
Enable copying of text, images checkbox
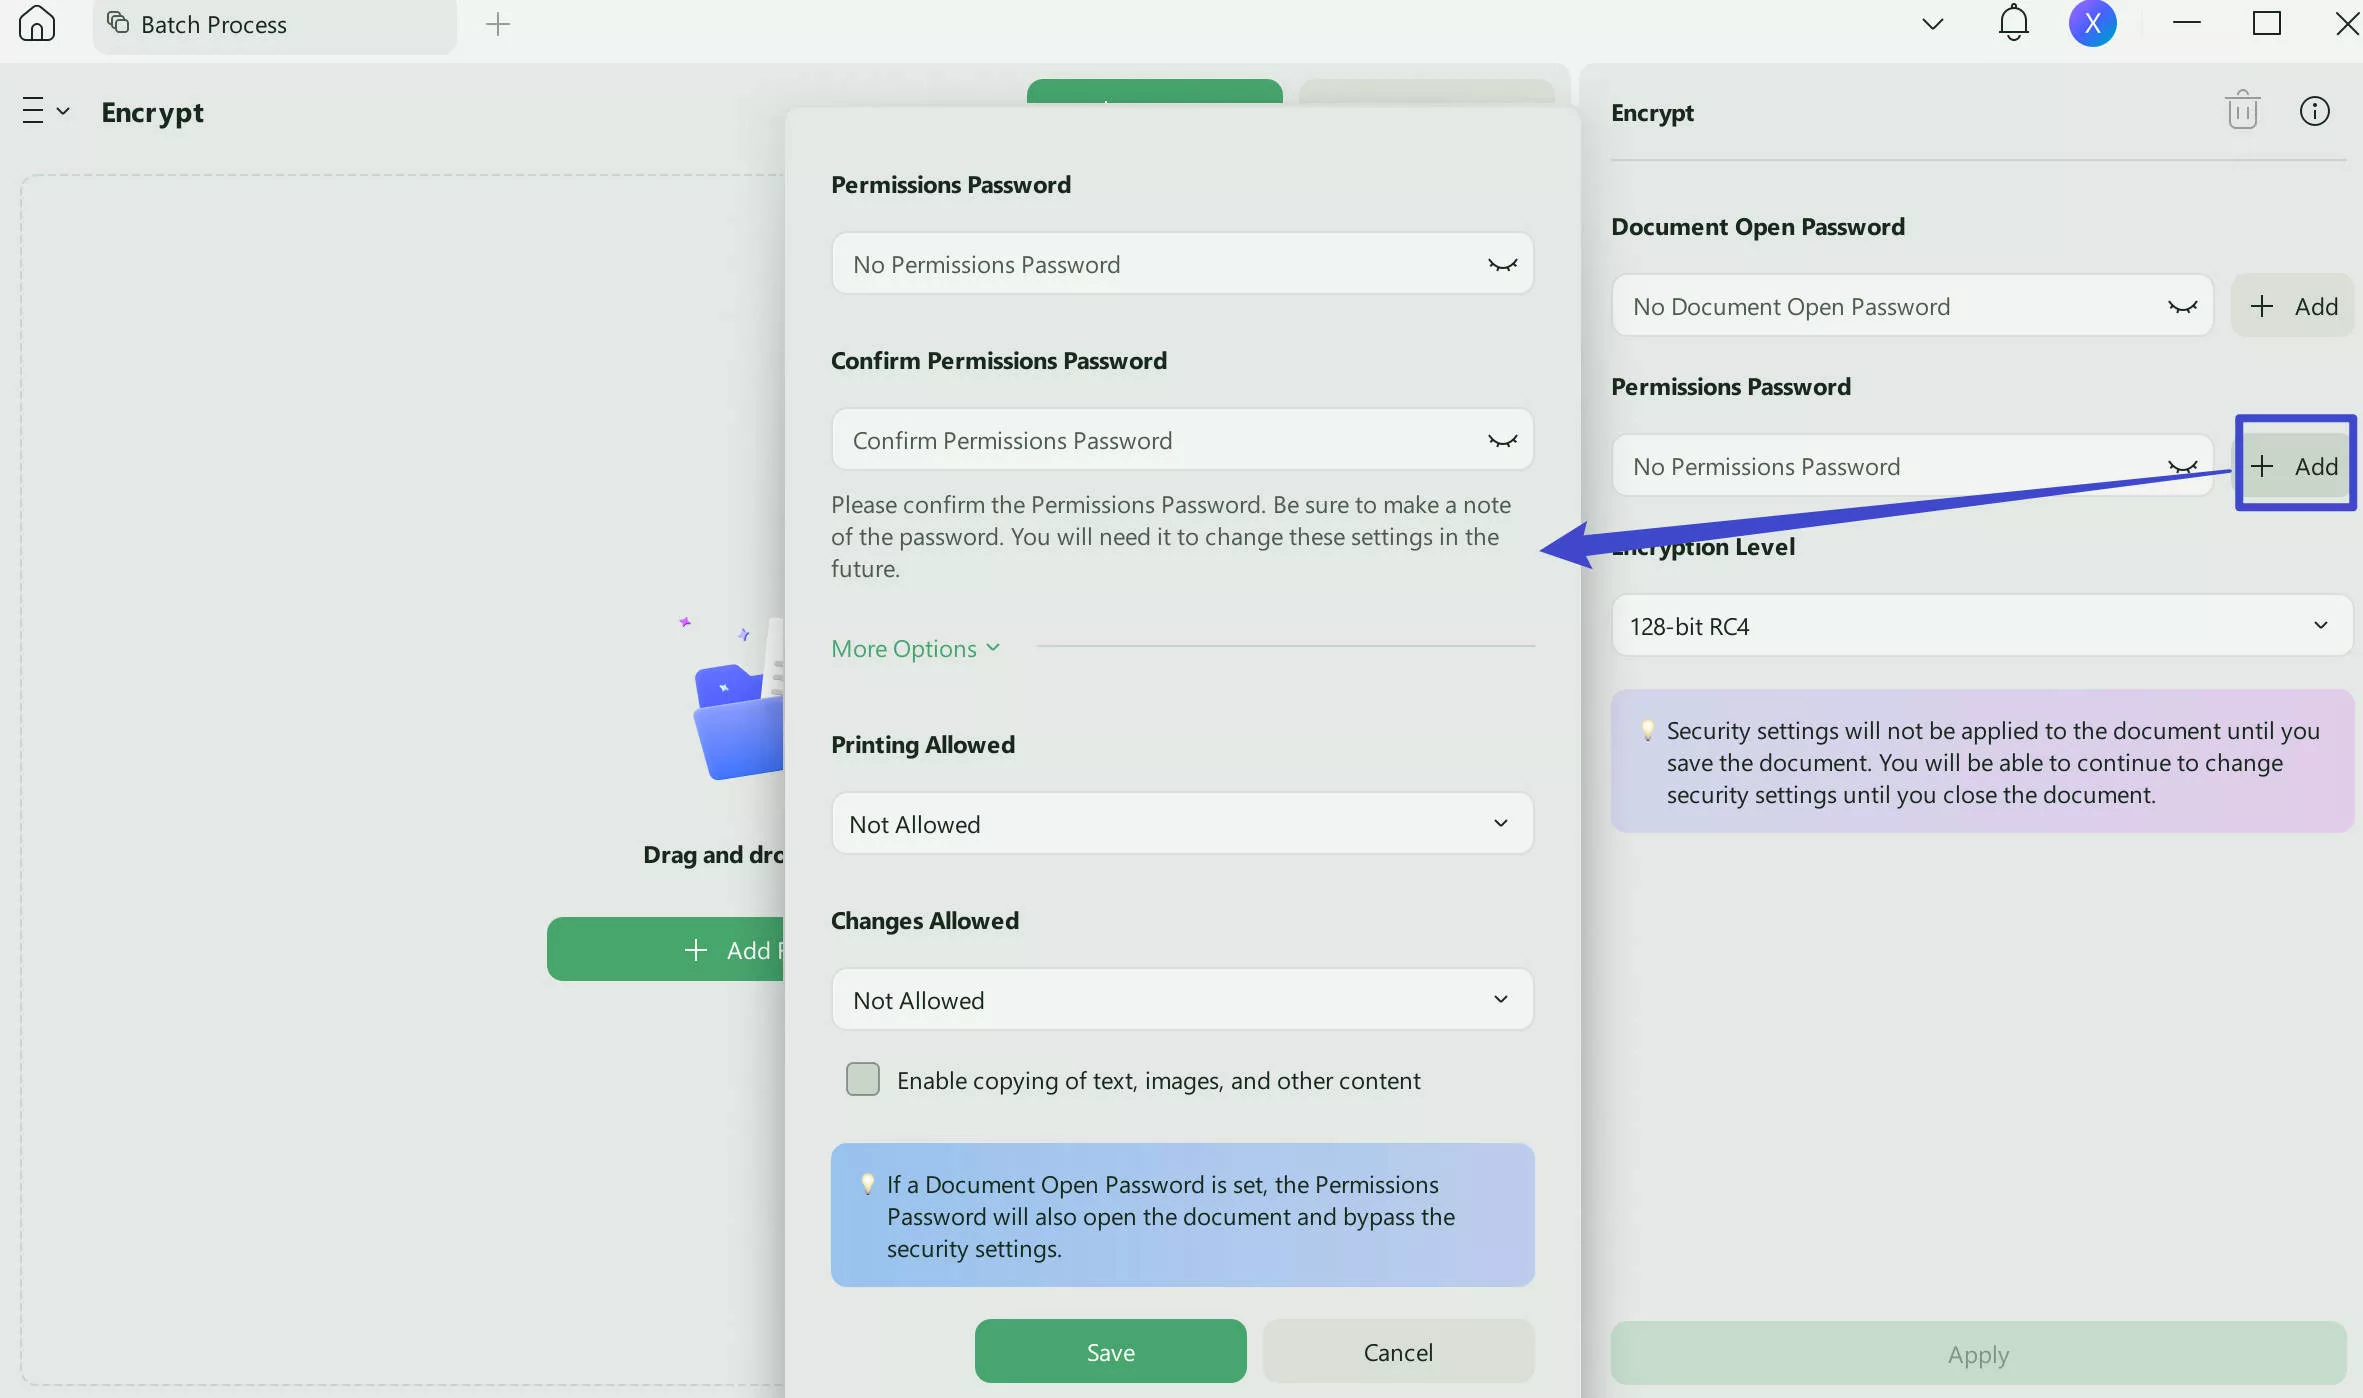pyautogui.click(x=862, y=1080)
